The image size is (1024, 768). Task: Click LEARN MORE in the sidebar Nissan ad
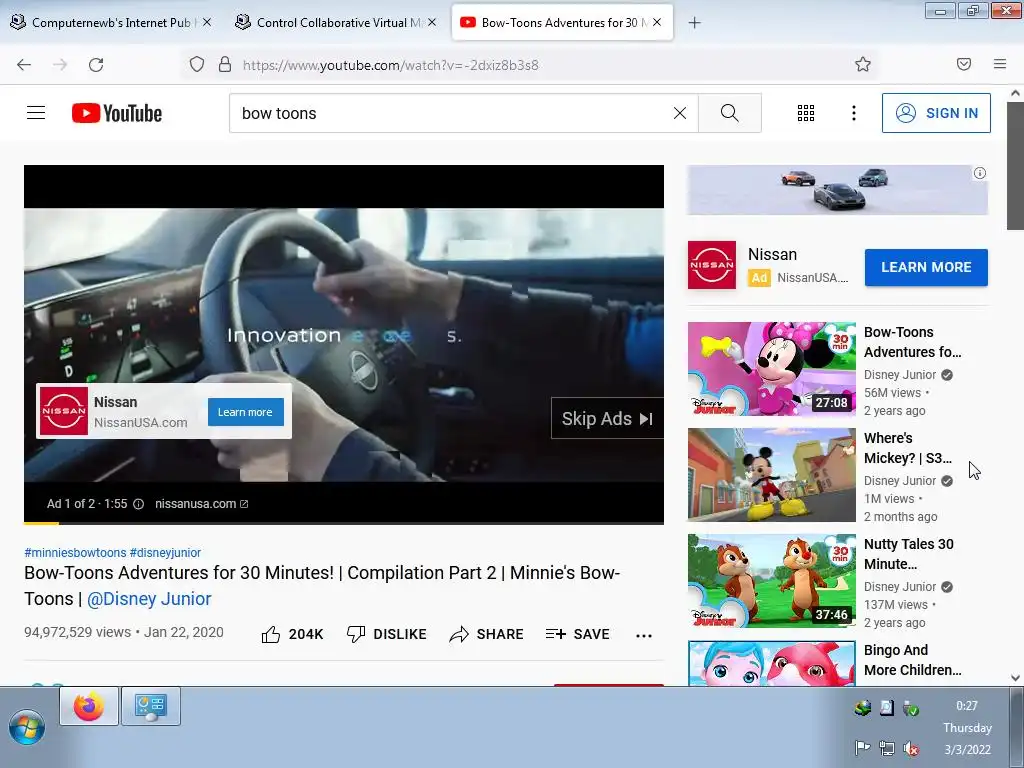point(926,267)
